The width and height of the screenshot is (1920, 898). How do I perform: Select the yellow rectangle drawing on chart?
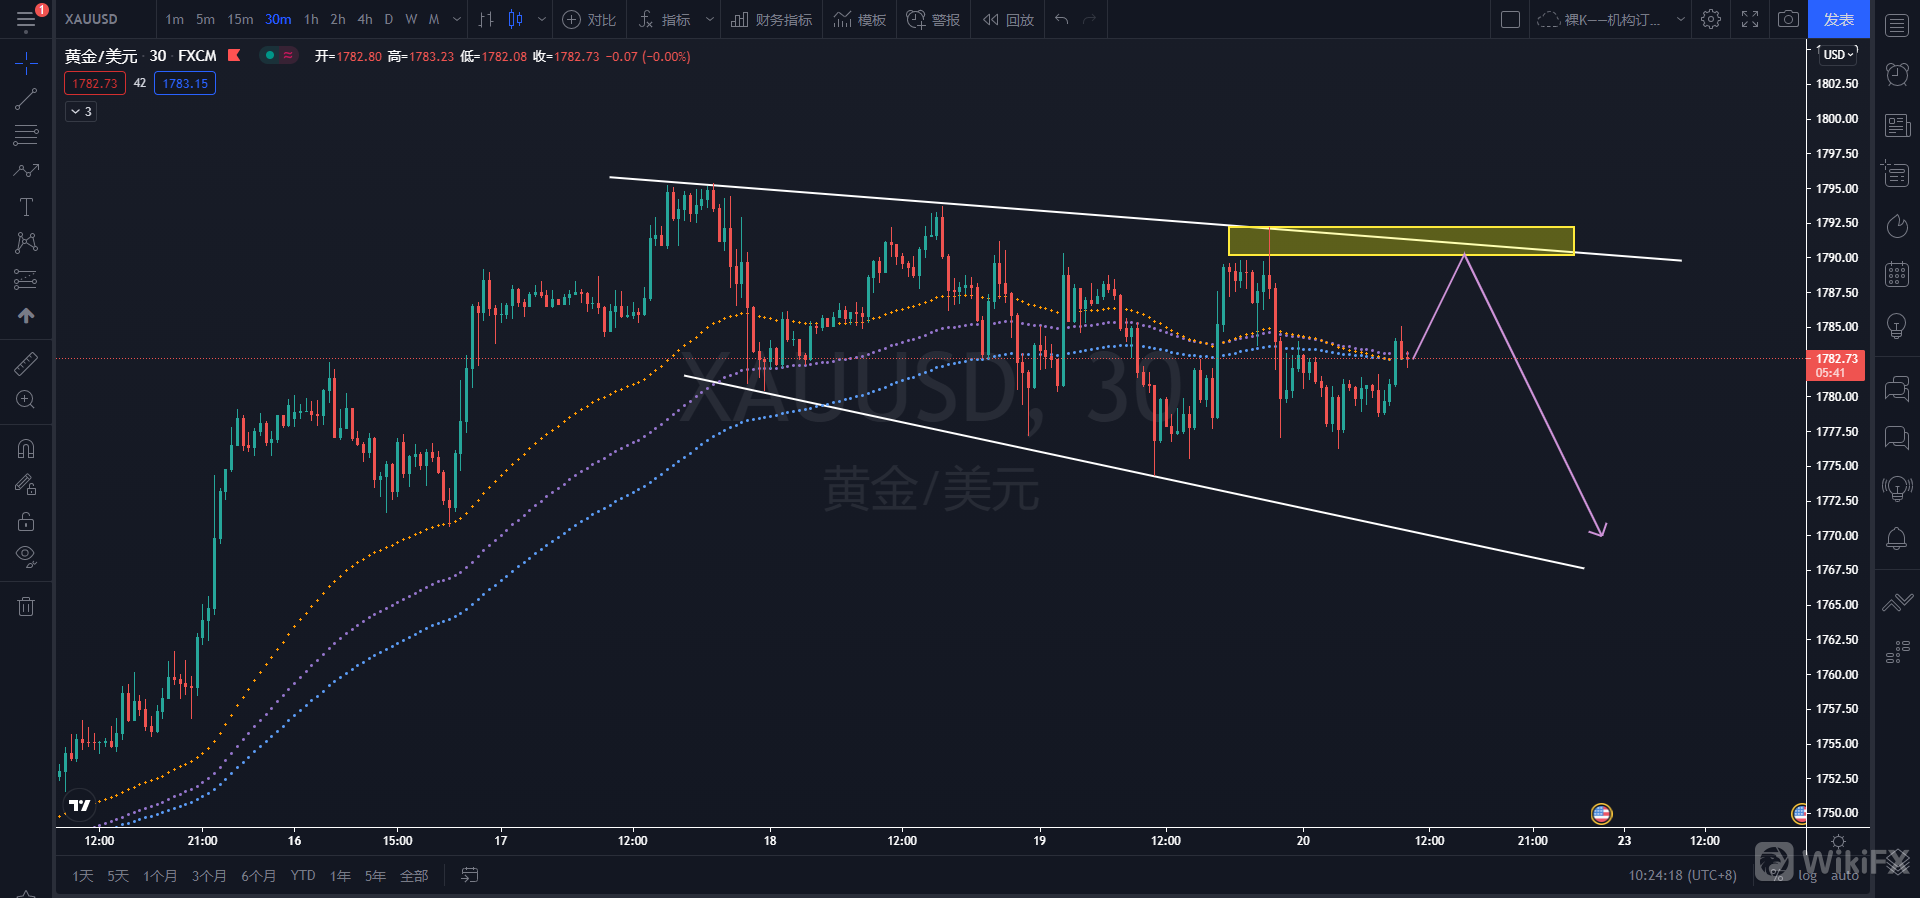(x=1400, y=241)
